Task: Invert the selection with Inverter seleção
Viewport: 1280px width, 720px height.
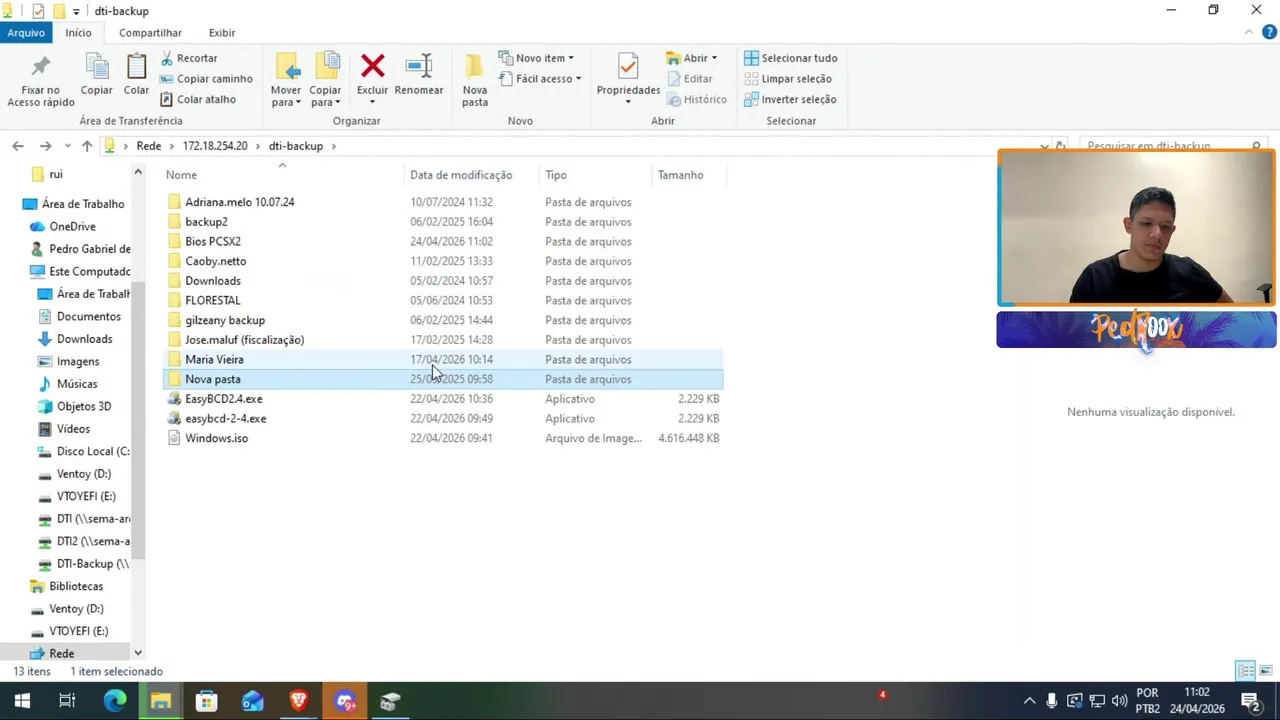Action: [790, 99]
